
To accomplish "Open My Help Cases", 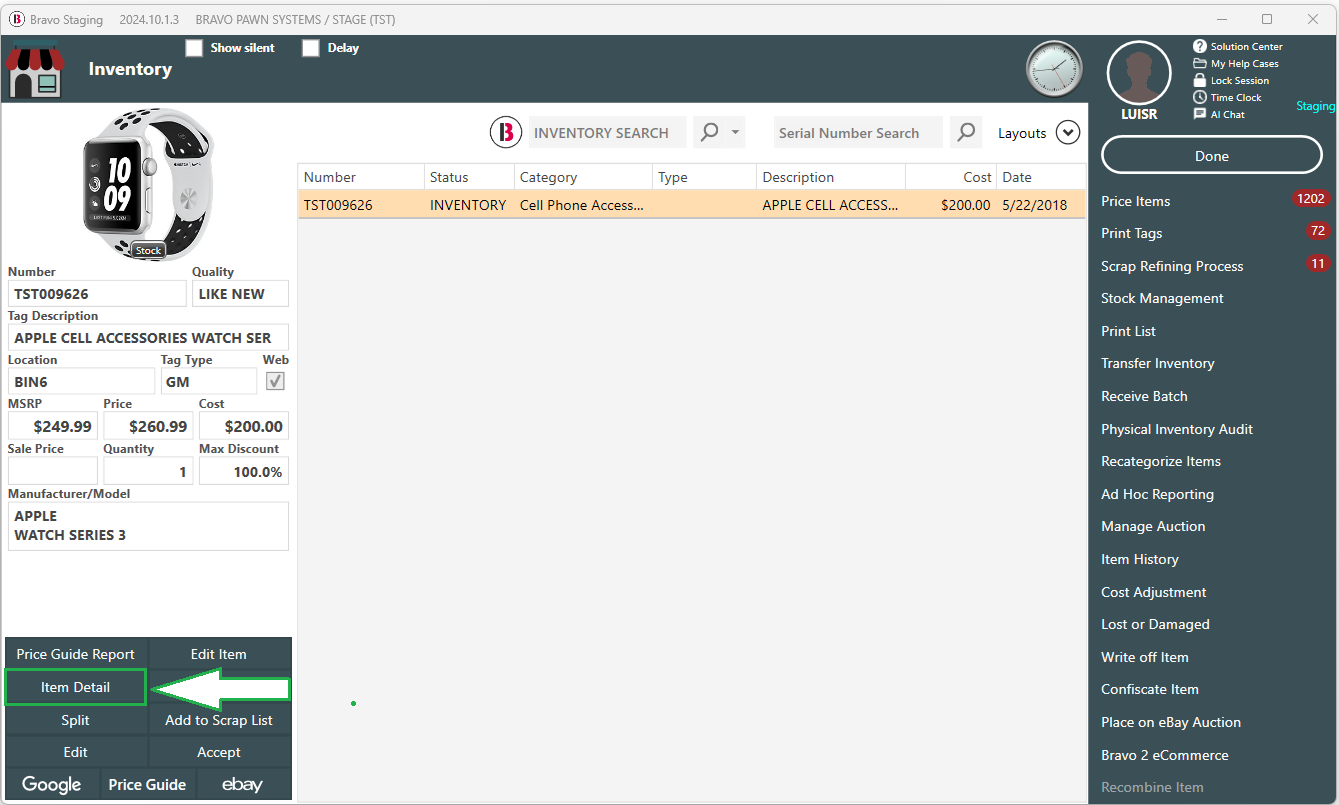I will point(1235,63).
